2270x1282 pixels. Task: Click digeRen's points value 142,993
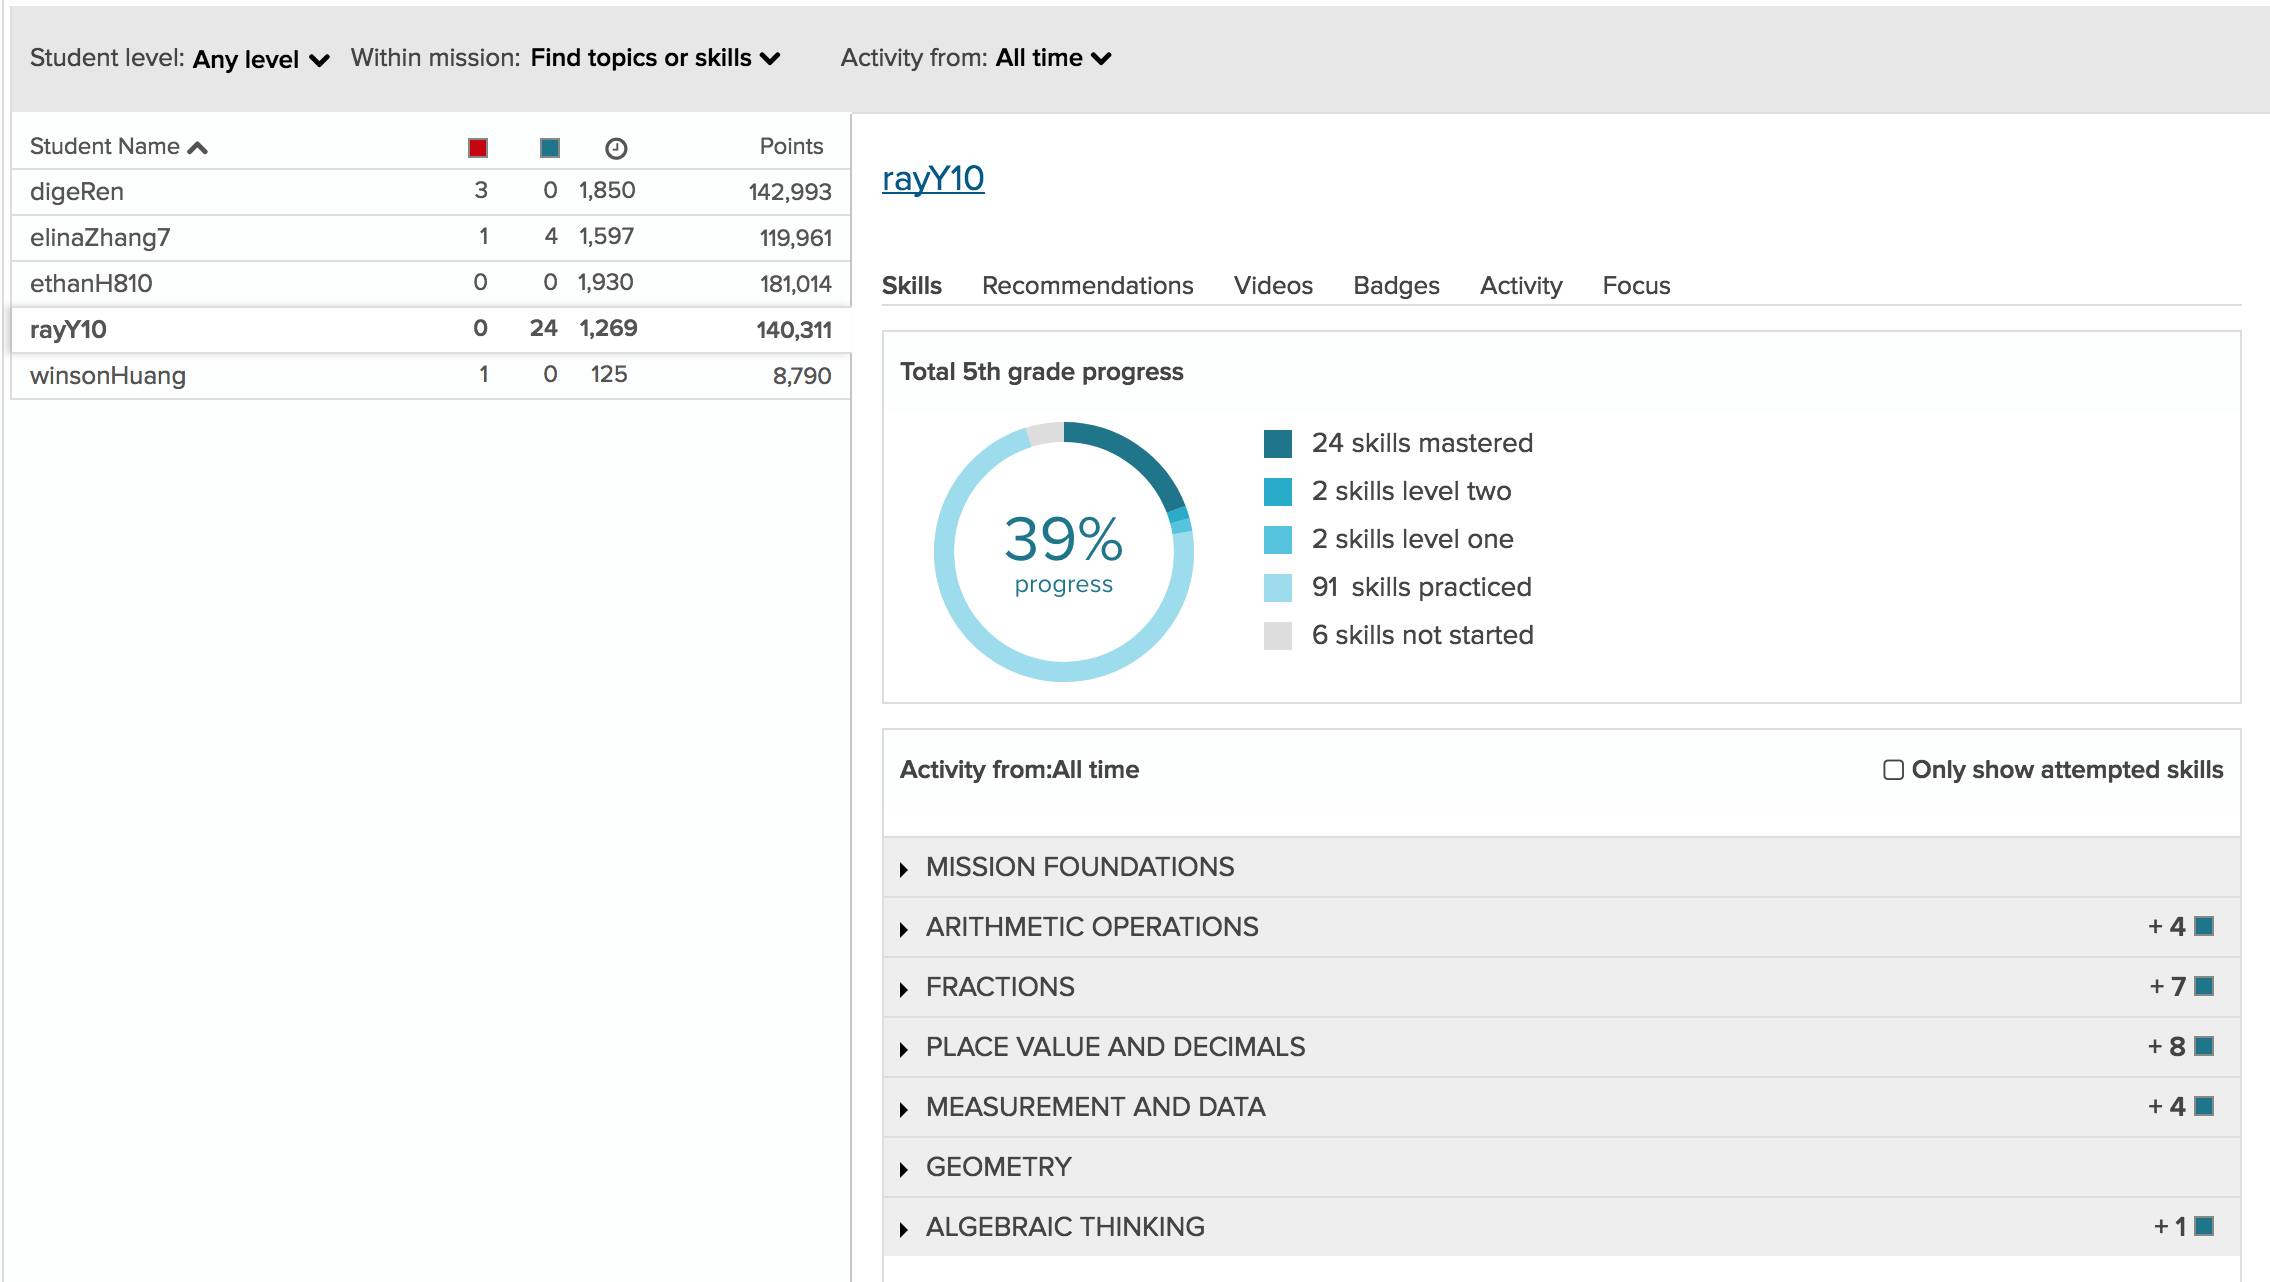790,192
